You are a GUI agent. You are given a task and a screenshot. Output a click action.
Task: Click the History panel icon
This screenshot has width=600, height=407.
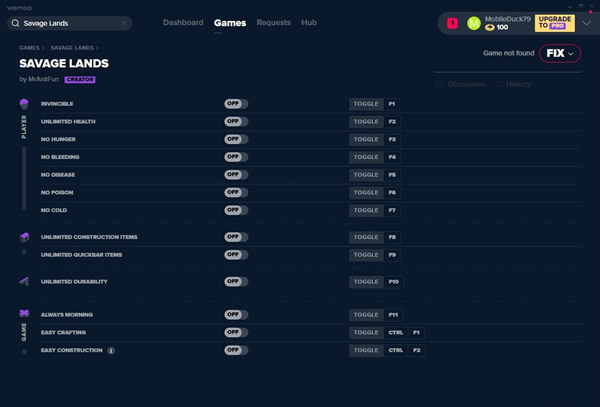(x=499, y=84)
